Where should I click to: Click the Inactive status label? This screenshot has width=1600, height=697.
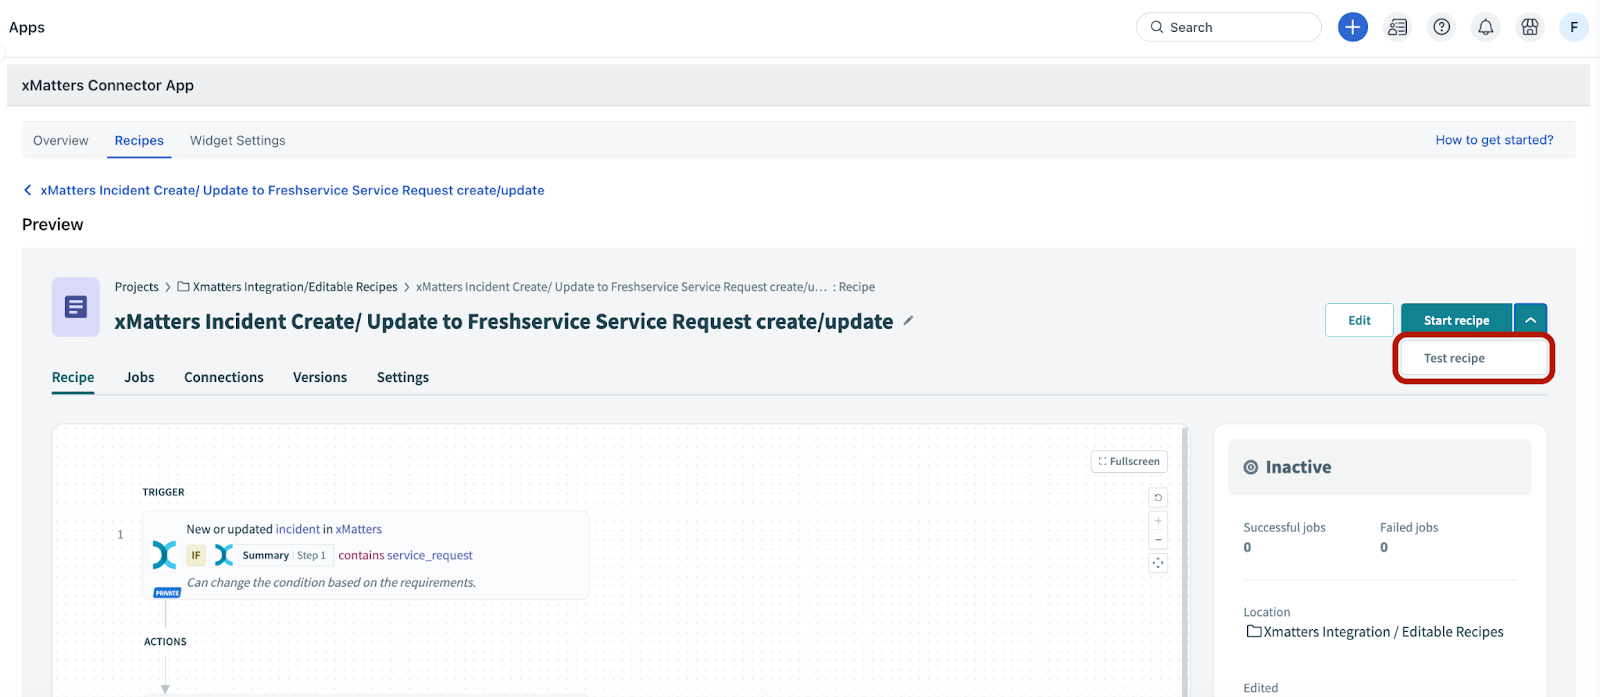click(1298, 467)
